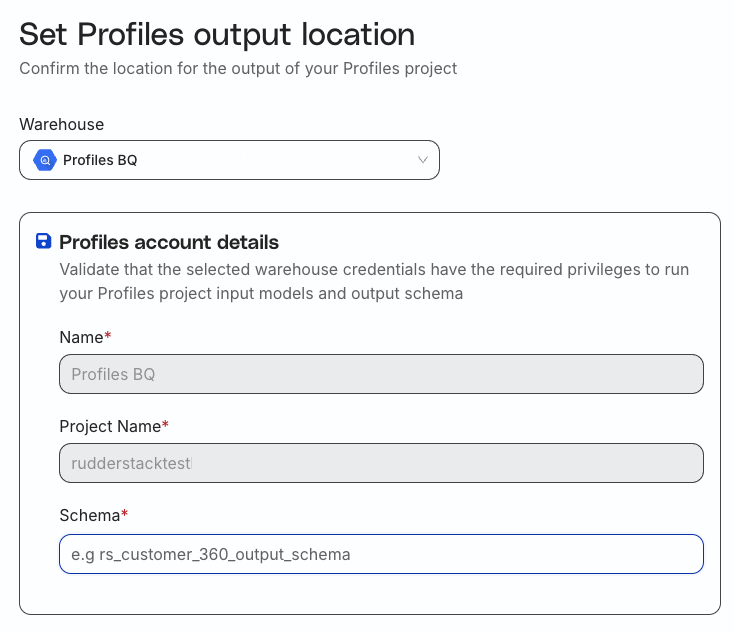Click the BigQuery icon in Warehouse selector

[x=44, y=160]
